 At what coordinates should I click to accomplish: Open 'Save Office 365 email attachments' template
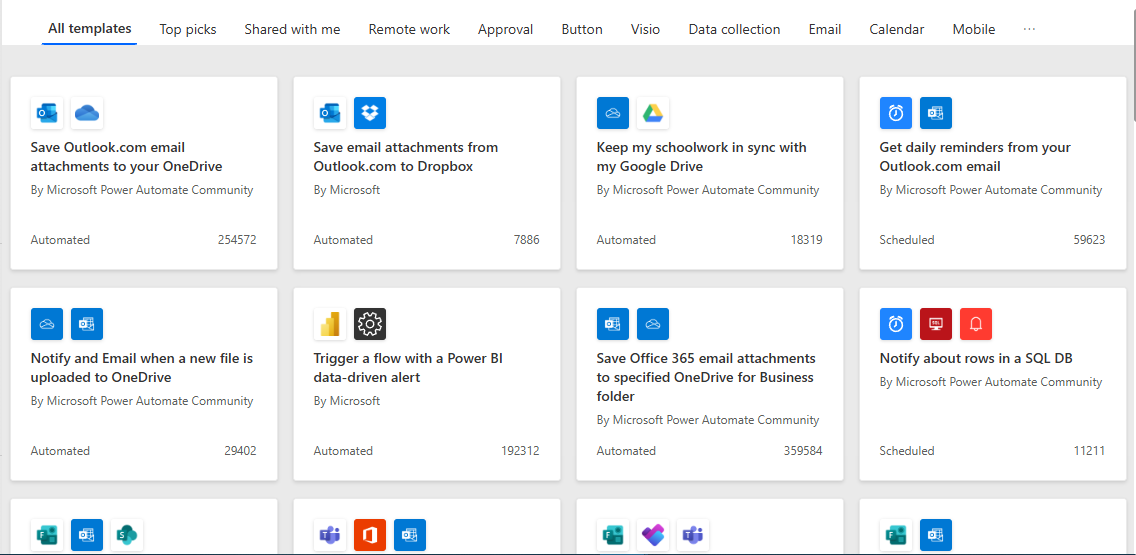[709, 384]
